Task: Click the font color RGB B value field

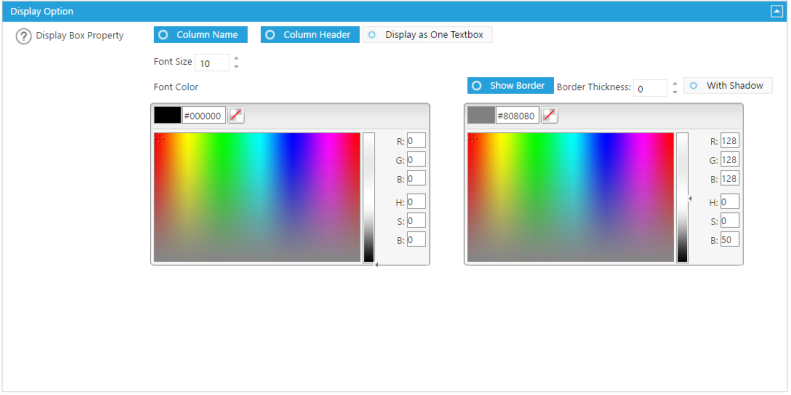Action: tap(416, 178)
